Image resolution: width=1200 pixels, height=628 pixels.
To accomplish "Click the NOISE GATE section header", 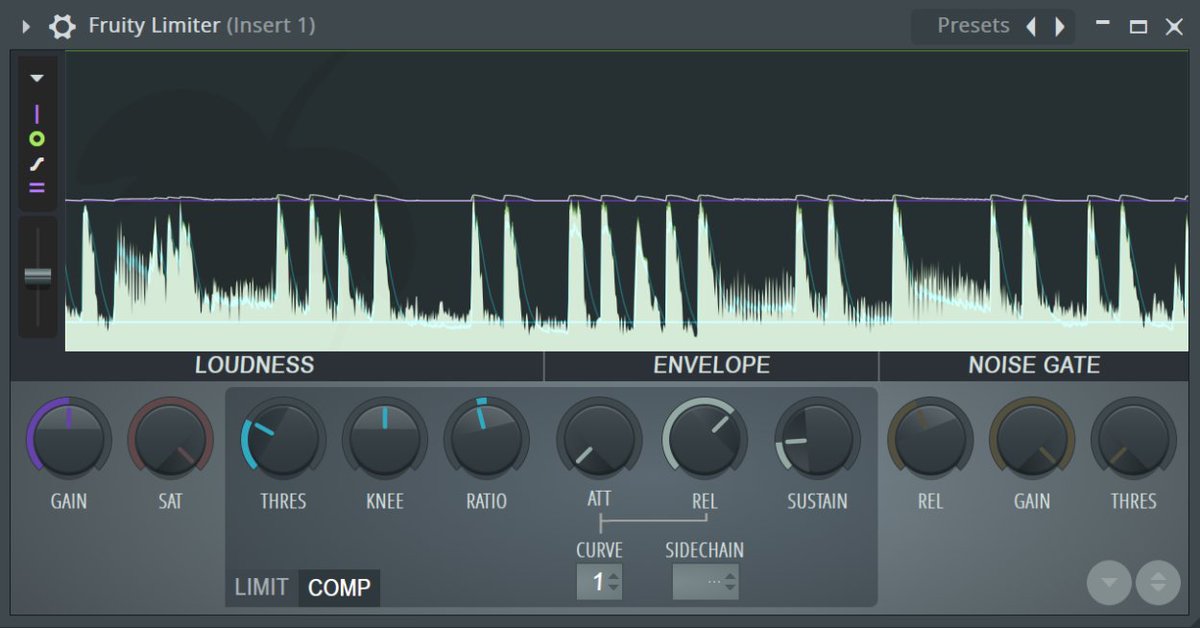I will [x=1034, y=365].
